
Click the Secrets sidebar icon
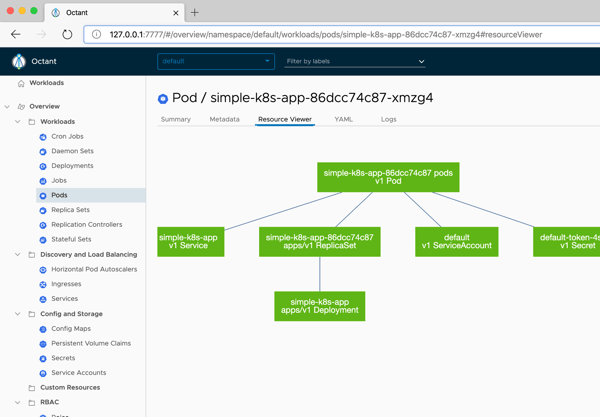(43, 358)
